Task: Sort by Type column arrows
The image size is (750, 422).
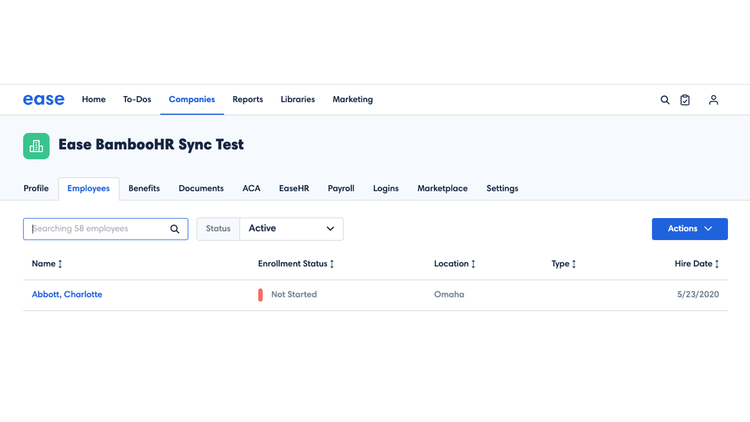Action: click(x=574, y=264)
